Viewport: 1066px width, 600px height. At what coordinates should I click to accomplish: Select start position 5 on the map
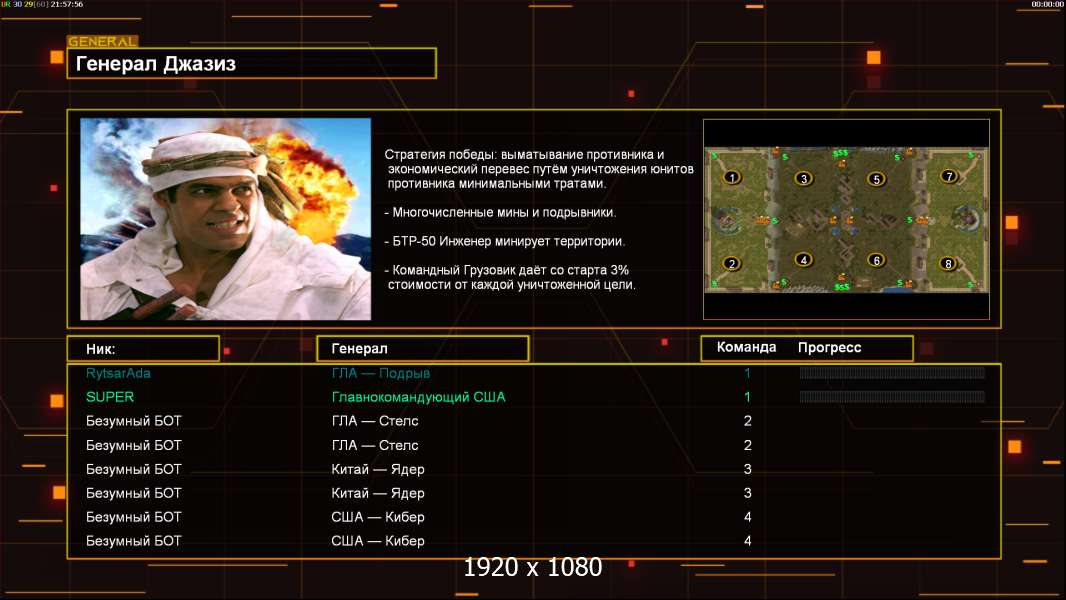click(876, 179)
